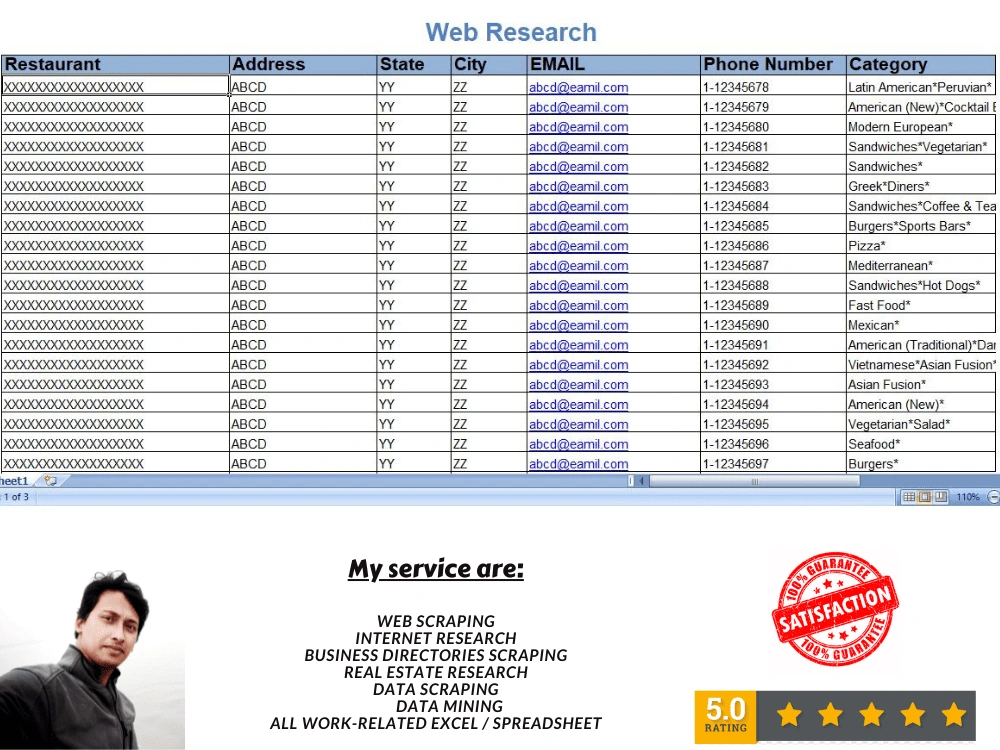Image resolution: width=1000 pixels, height=750 pixels.
Task: Click the DATA MINING service line
Action: coord(449,707)
